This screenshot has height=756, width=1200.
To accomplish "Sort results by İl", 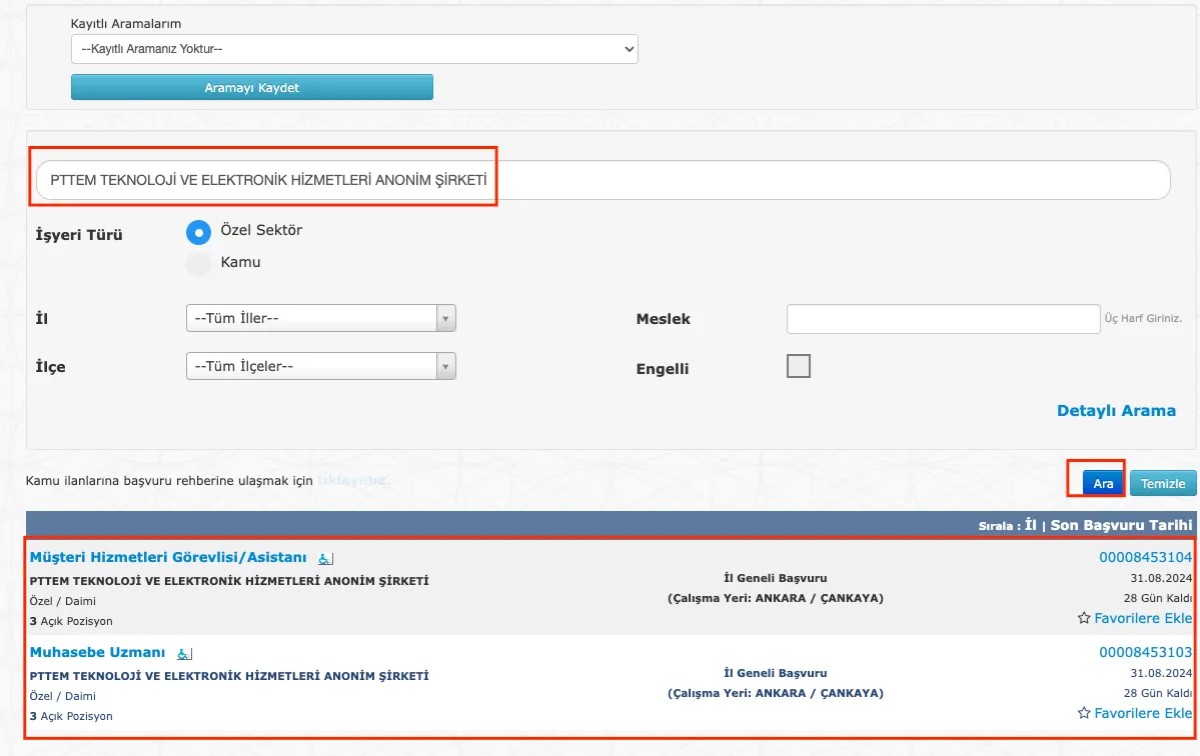I will (1031, 525).
